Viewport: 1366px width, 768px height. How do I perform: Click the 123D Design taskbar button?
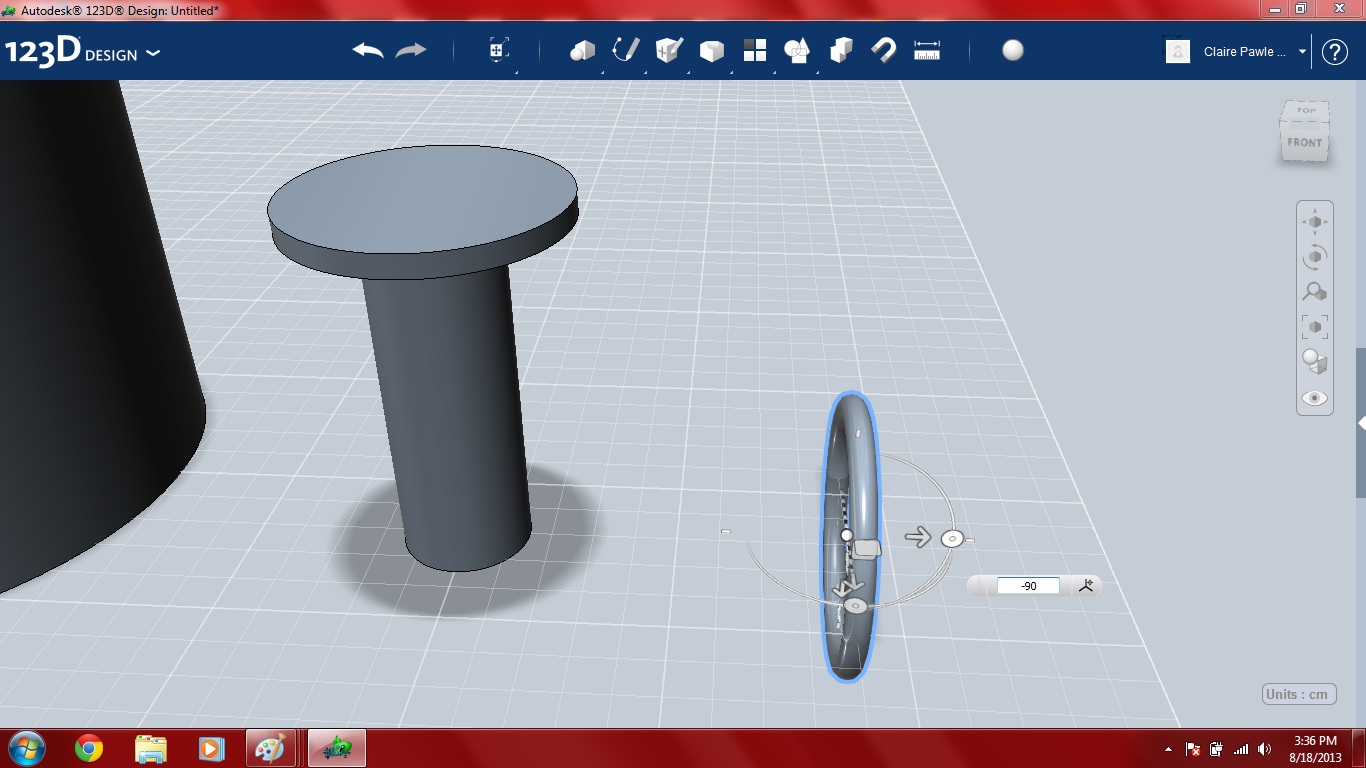[x=337, y=748]
